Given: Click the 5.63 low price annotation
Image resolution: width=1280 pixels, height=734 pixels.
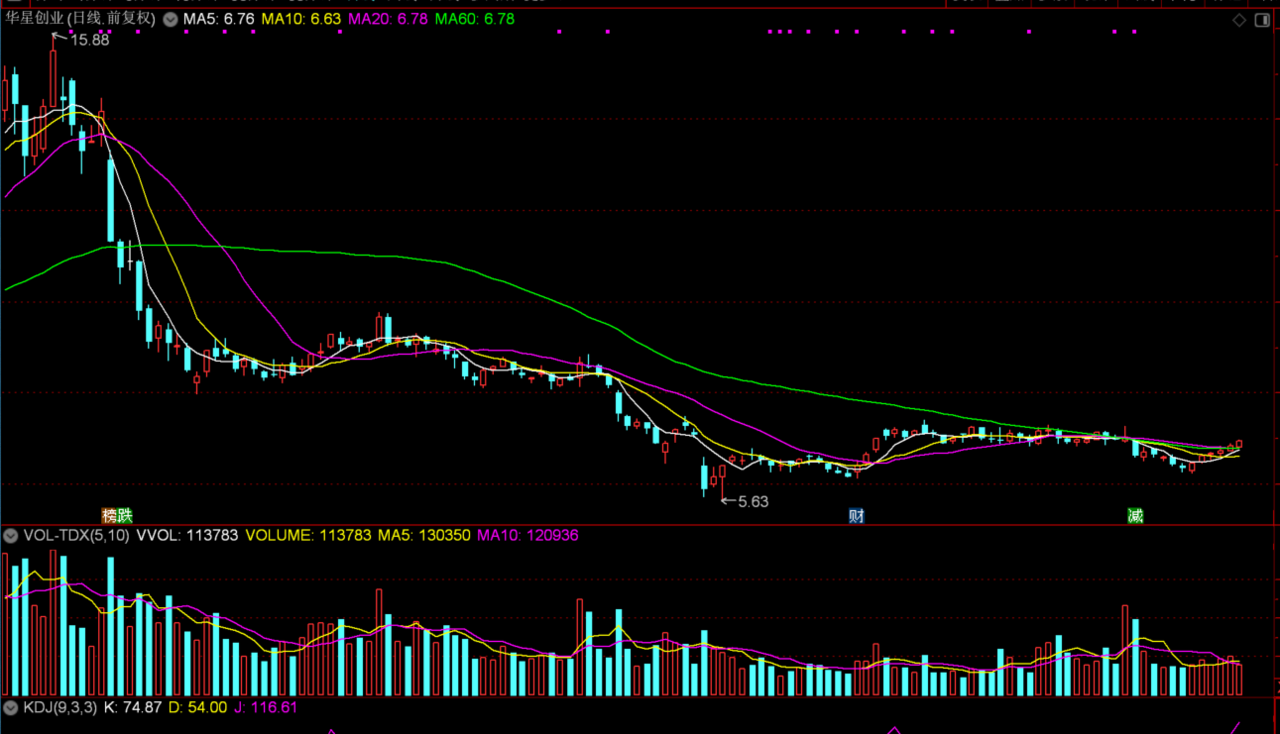Looking at the screenshot, I should coord(753,502).
